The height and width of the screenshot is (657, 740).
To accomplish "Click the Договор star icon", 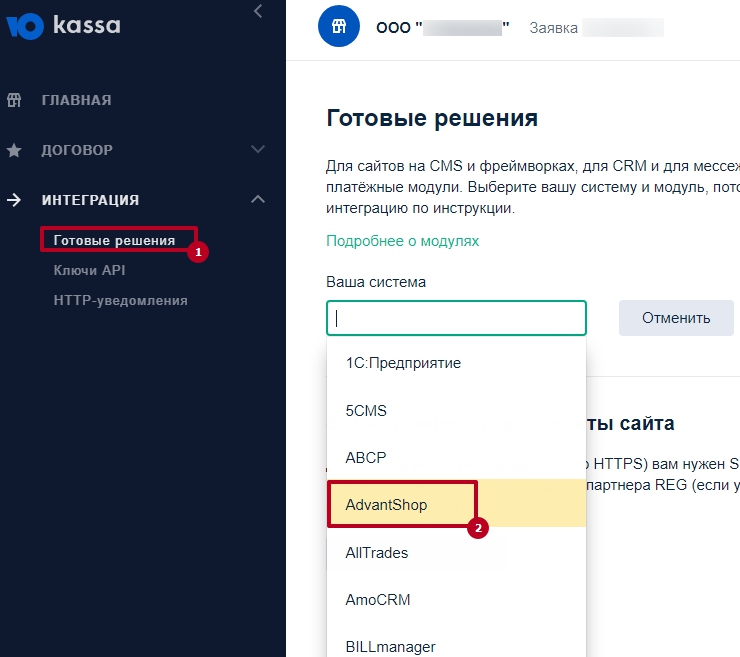I will point(14,150).
